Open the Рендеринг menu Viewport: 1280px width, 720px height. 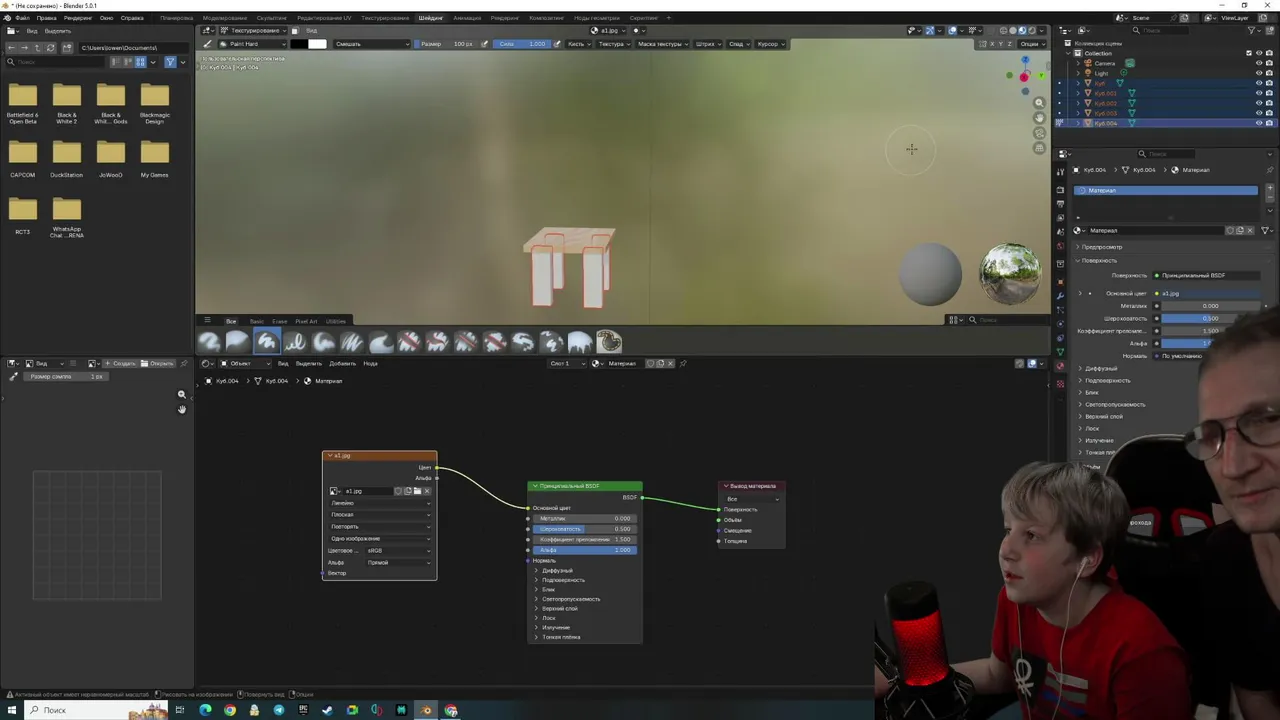pos(78,18)
